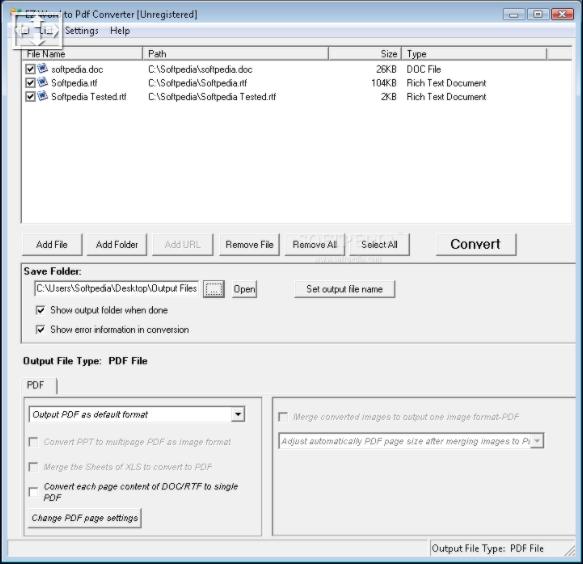
Task: Sort by the Type column header
Action: point(474,54)
